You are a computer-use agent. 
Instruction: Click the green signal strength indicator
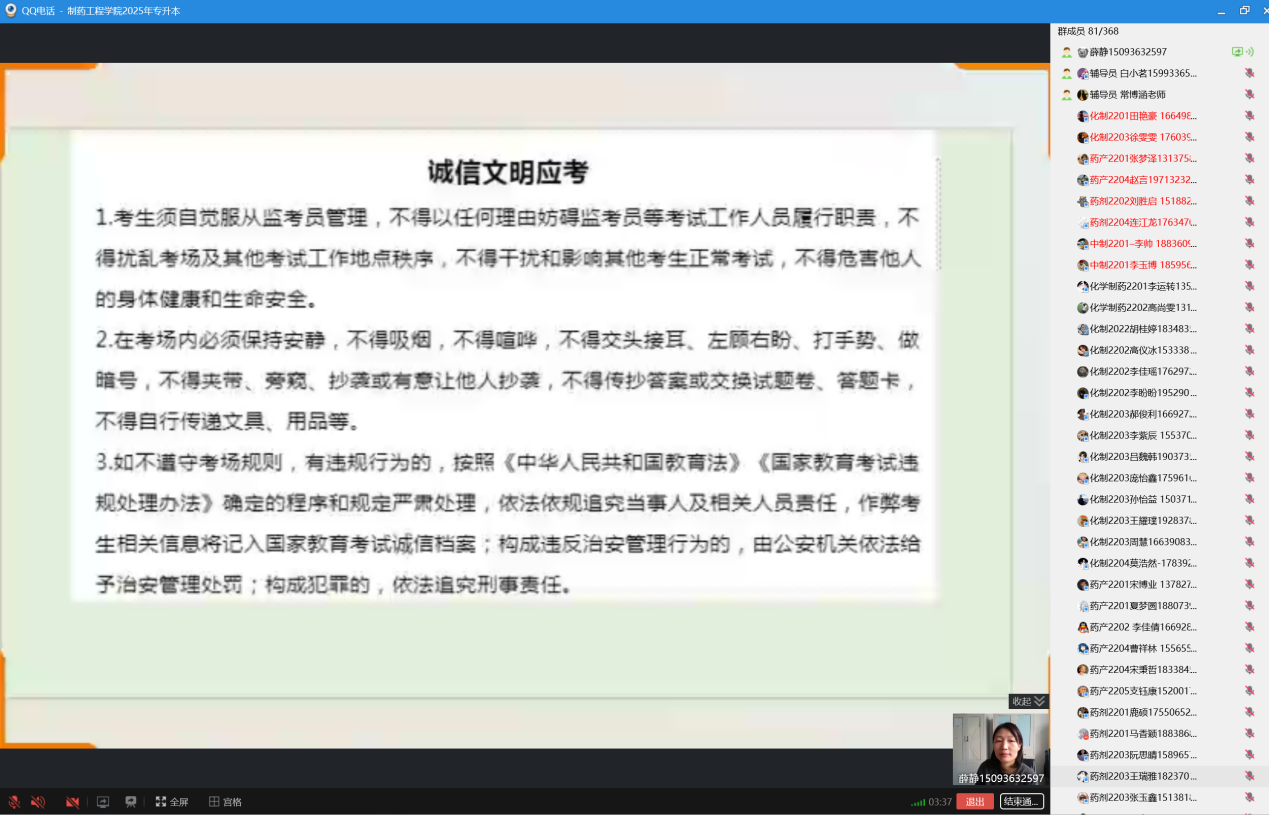pos(917,803)
